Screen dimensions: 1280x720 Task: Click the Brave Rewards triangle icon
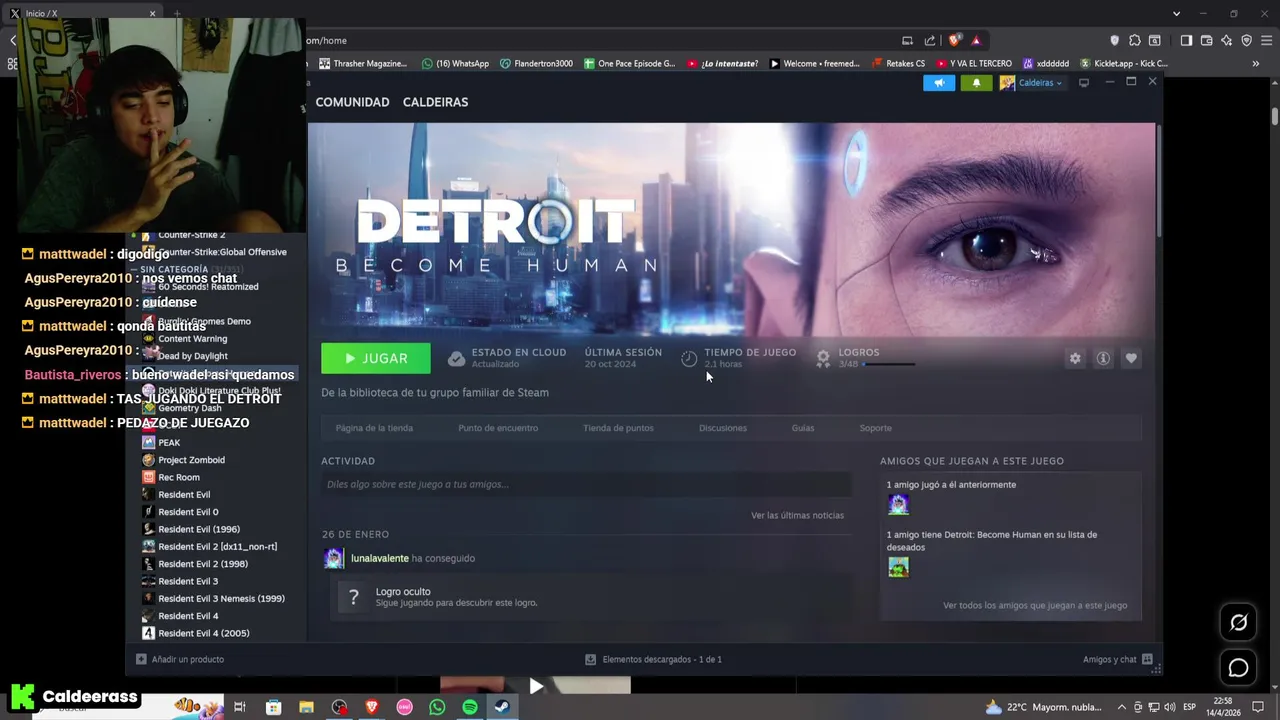point(976,40)
